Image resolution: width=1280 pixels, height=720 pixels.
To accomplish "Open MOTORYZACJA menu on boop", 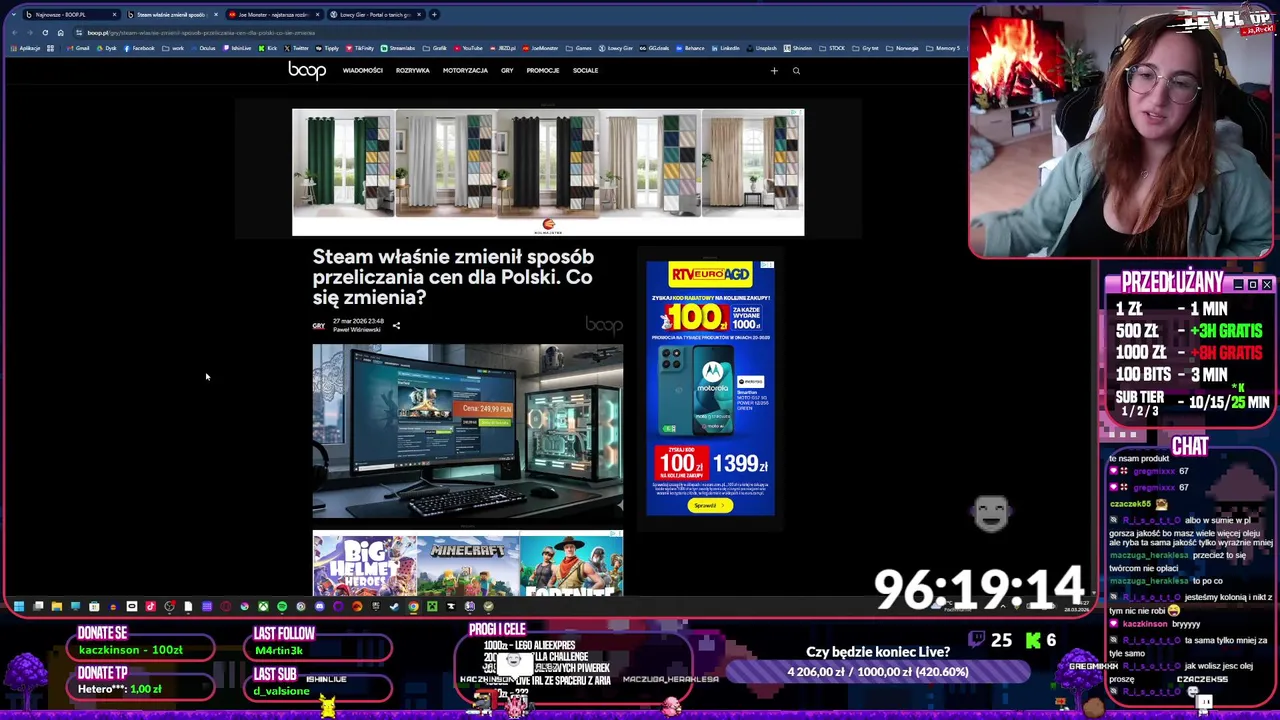I will coord(466,71).
